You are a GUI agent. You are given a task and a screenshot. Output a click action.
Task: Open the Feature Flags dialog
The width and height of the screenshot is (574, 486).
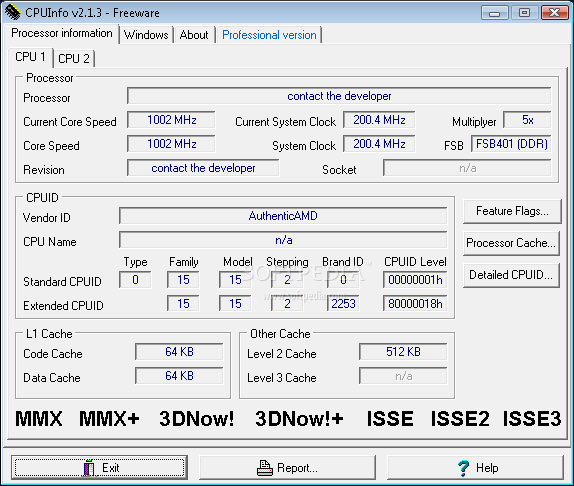(512, 211)
